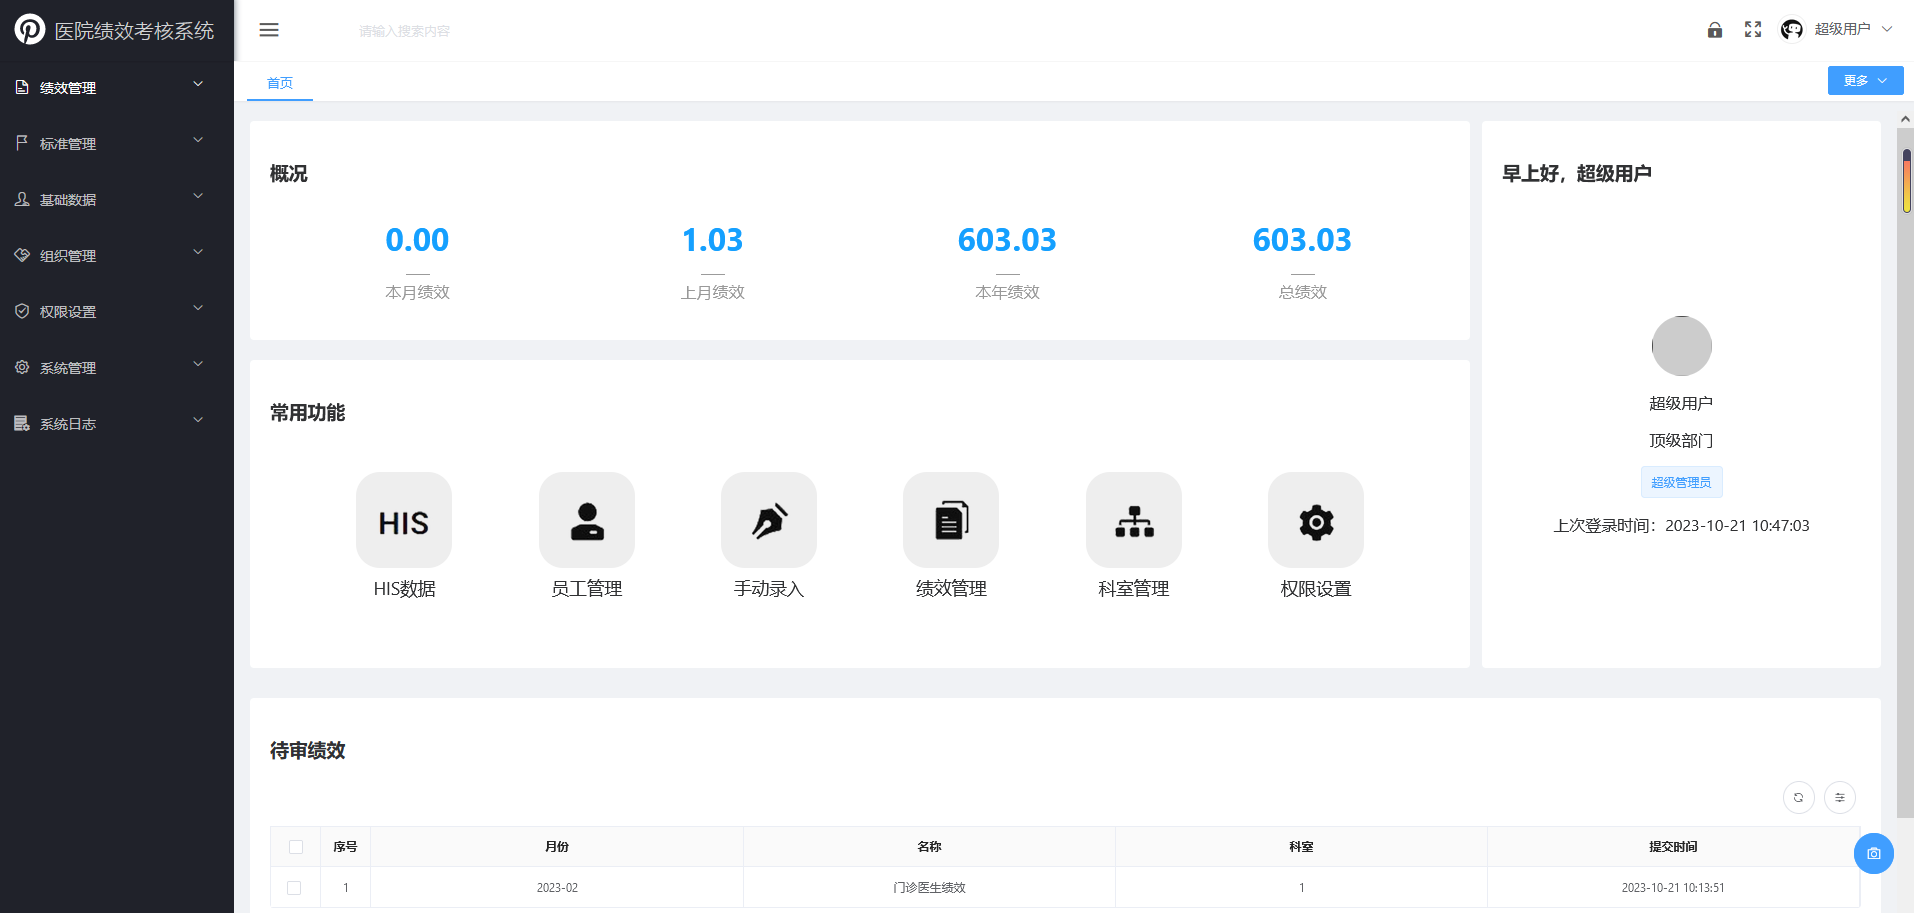
Task: Click the HIS数据 label
Action: [404, 589]
